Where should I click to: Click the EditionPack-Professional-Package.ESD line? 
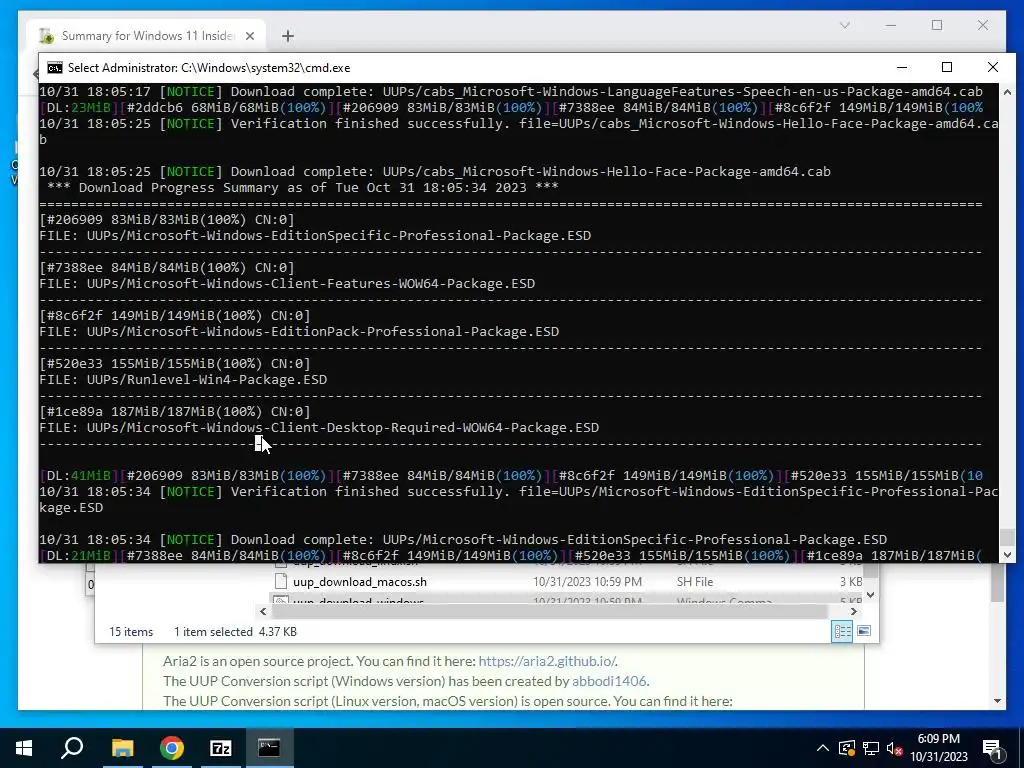[x=299, y=332]
